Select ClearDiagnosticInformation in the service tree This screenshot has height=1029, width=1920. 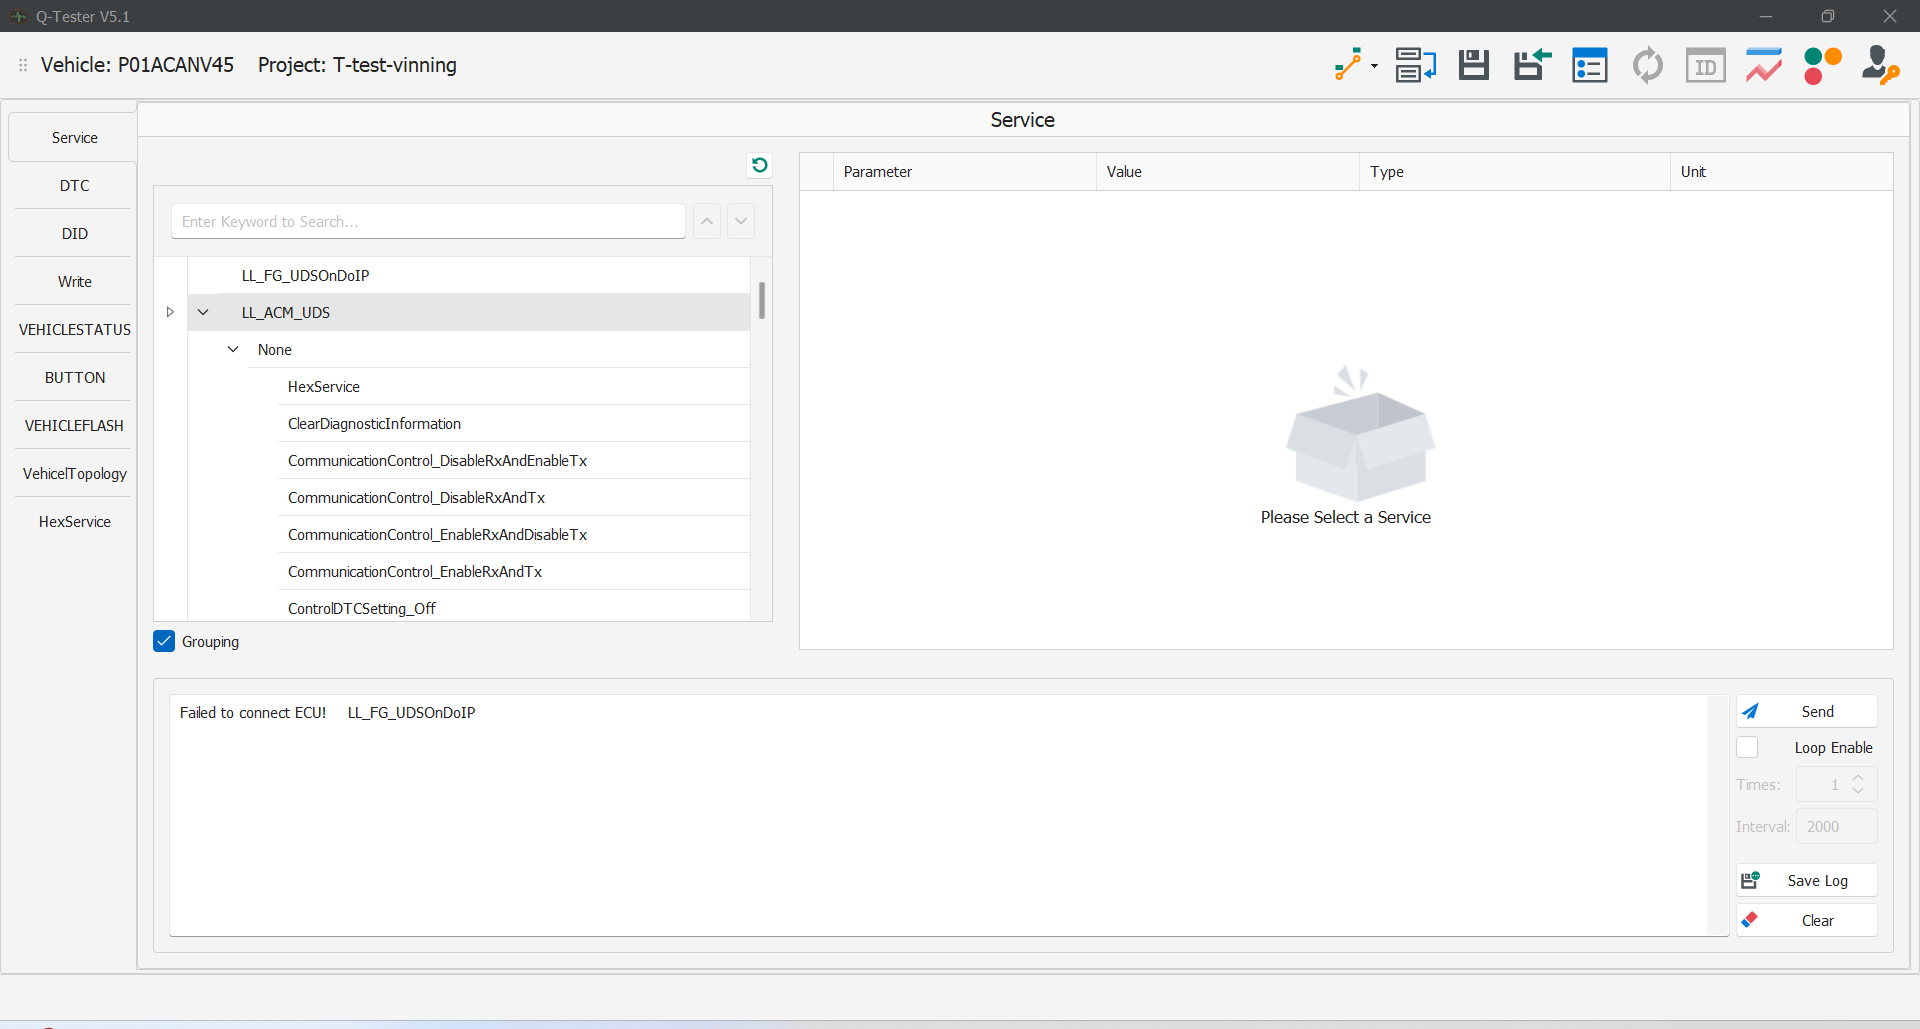(374, 424)
